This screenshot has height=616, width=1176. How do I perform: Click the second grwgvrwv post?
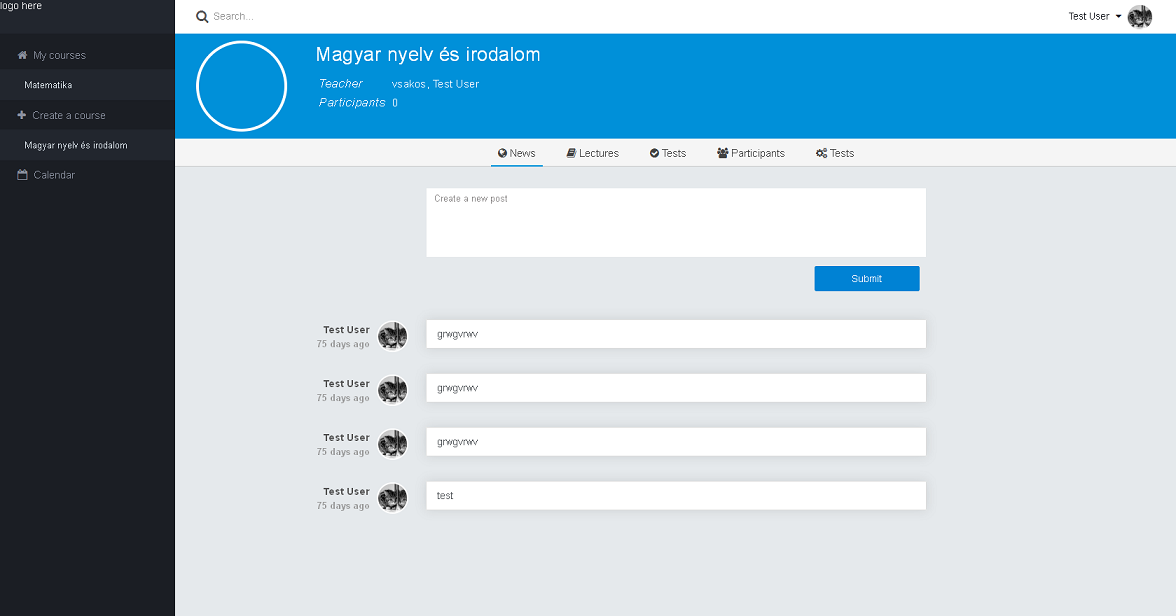pos(676,388)
